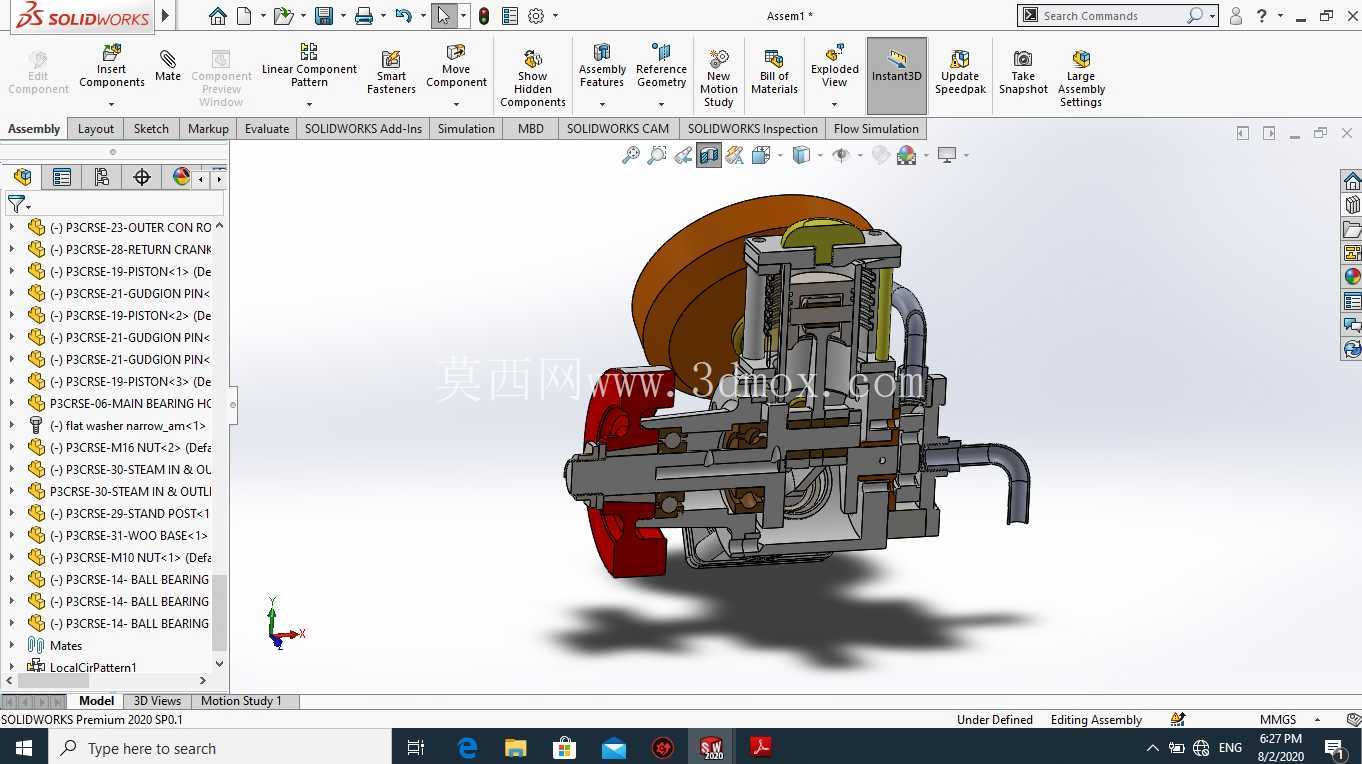Open Assembly Features tool
Image resolution: width=1362 pixels, height=764 pixels.
602,66
